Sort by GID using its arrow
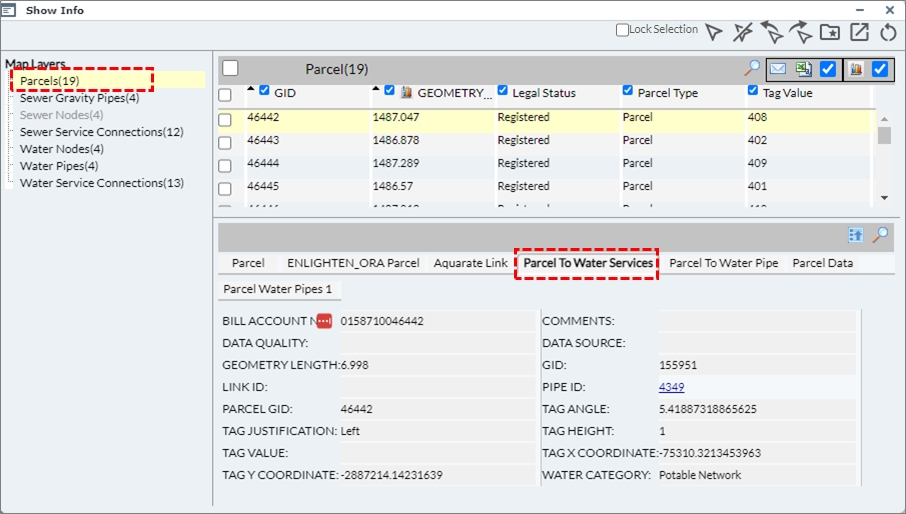 point(251,90)
